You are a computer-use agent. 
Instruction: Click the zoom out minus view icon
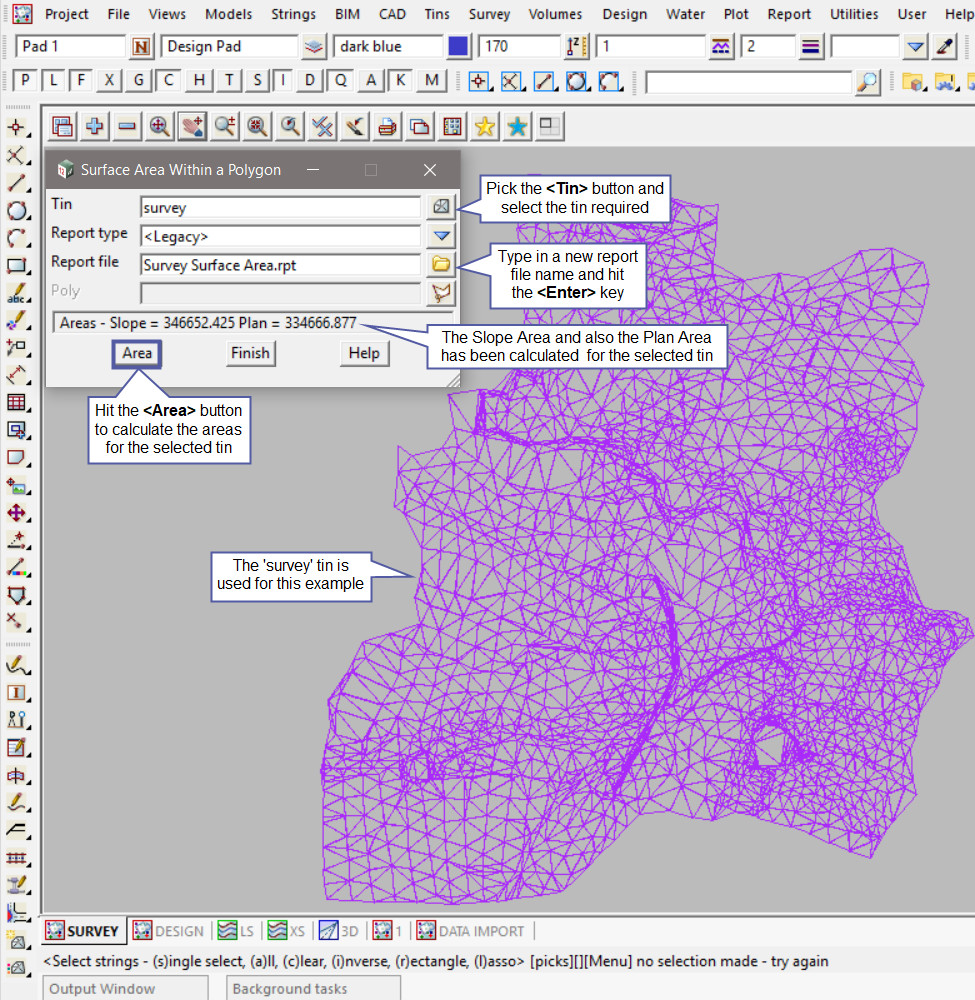pyautogui.click(x=127, y=126)
